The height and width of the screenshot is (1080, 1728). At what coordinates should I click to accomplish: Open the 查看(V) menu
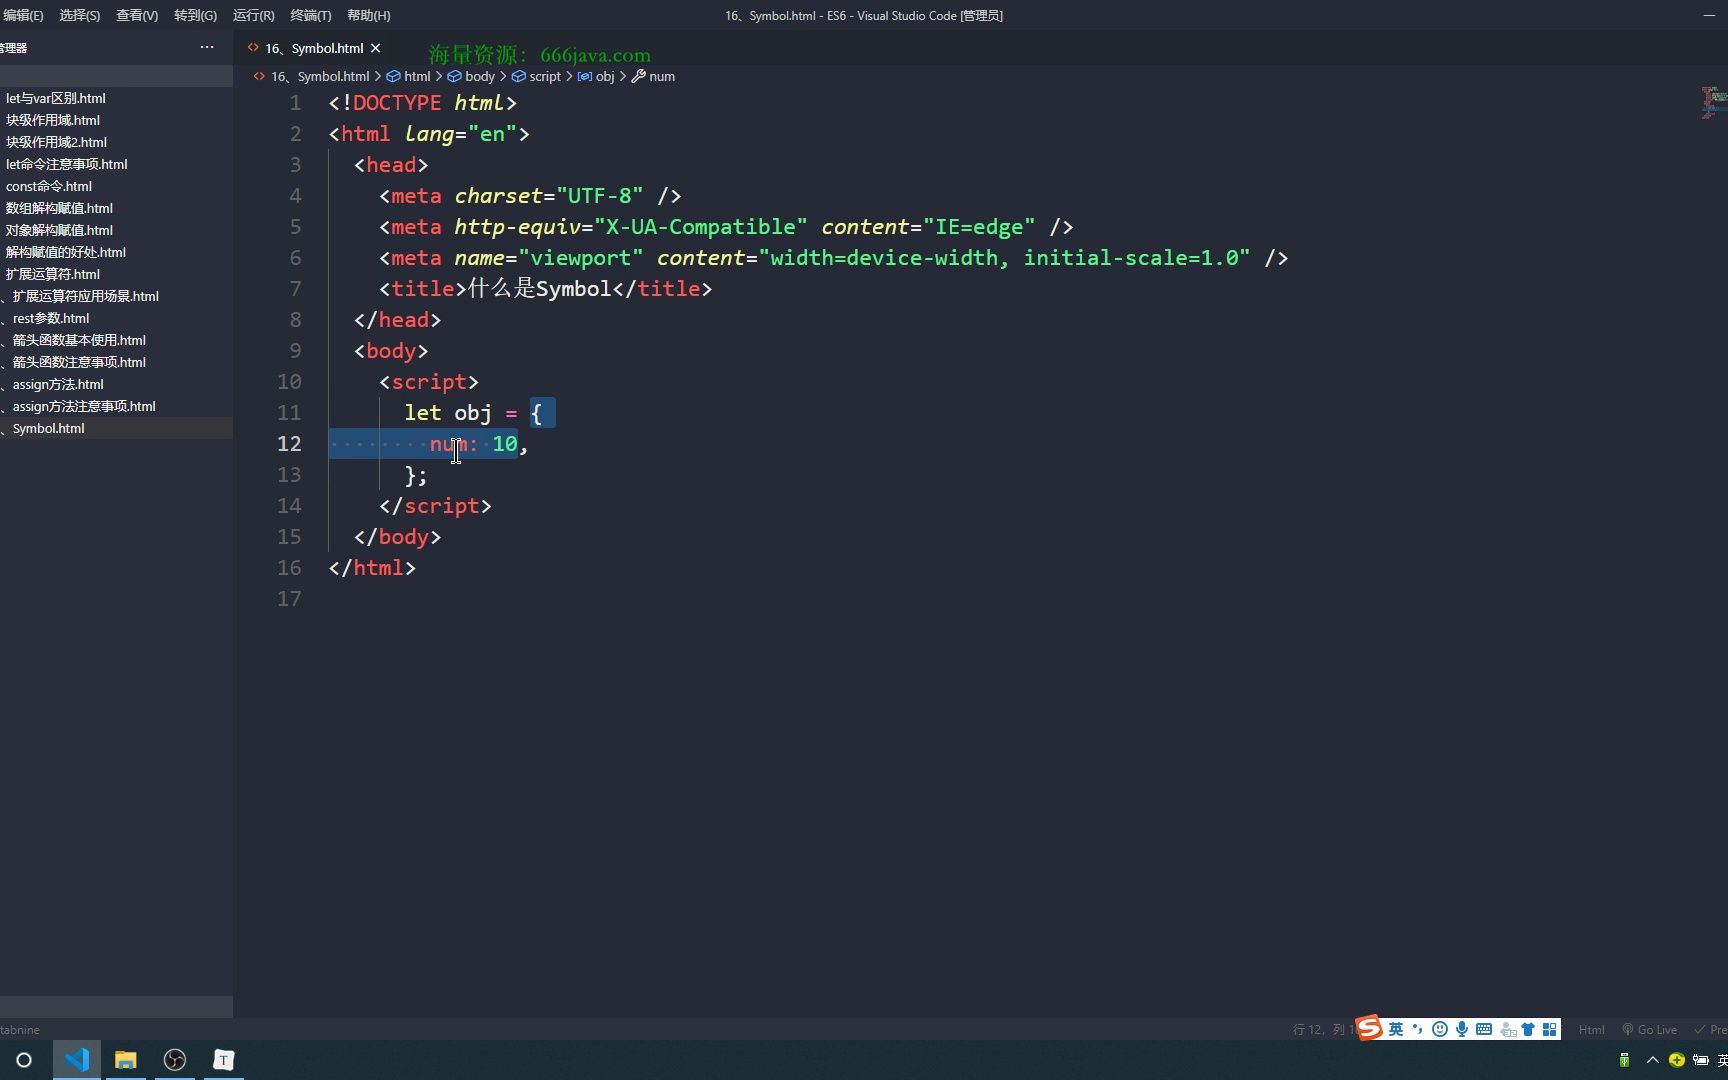[137, 15]
